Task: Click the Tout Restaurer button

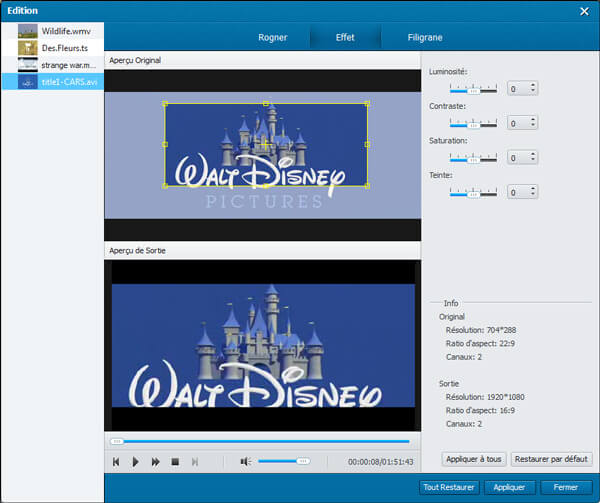Action: pyautogui.click(x=449, y=487)
